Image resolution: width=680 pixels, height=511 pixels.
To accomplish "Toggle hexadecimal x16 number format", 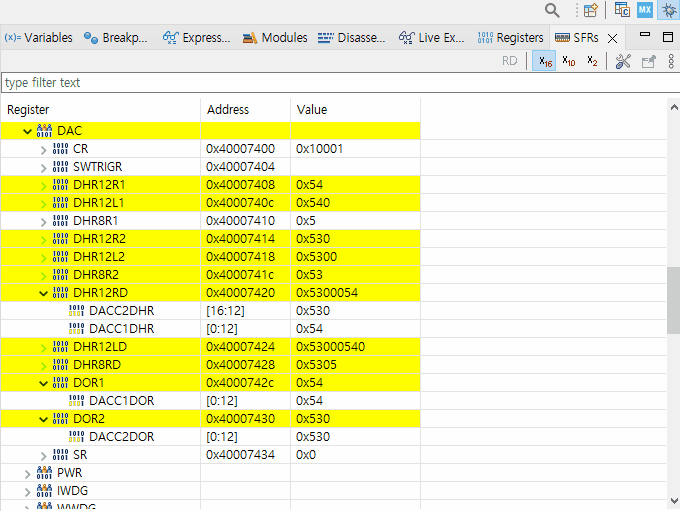I will 545,61.
